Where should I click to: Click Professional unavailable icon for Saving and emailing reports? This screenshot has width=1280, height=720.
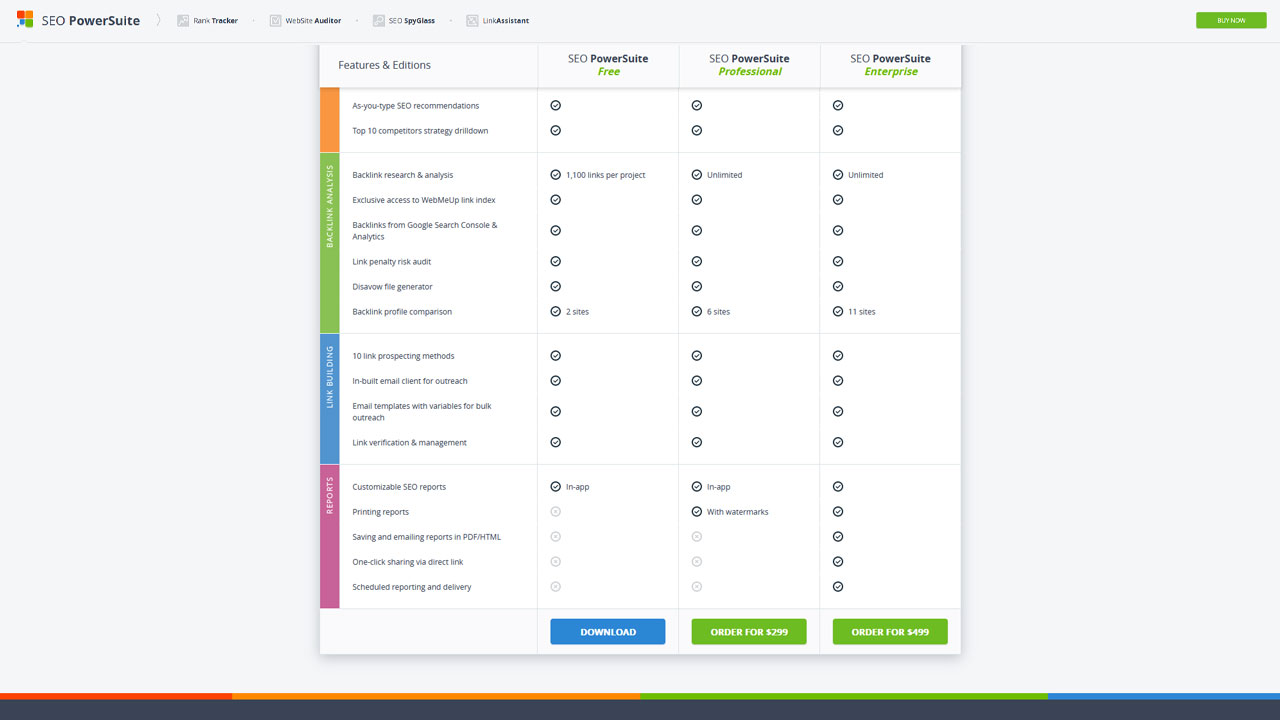click(x=697, y=536)
